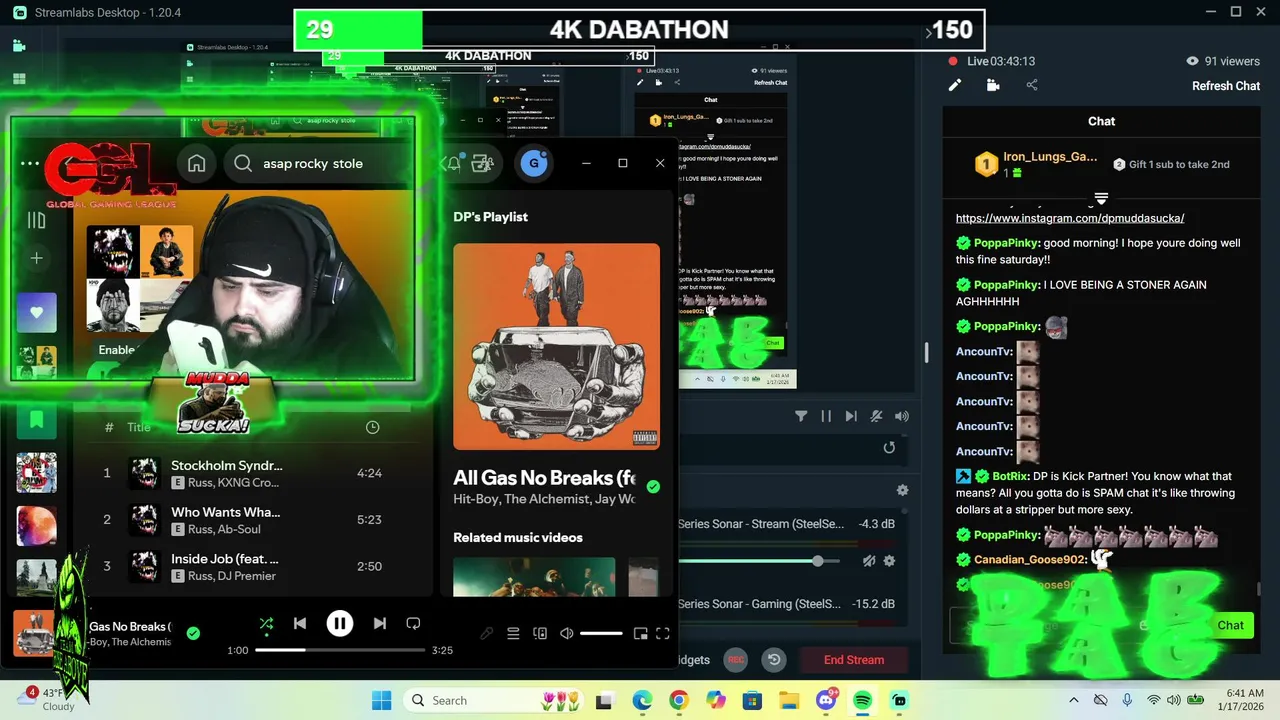
Task: Skip the current alert
Action: point(851,416)
